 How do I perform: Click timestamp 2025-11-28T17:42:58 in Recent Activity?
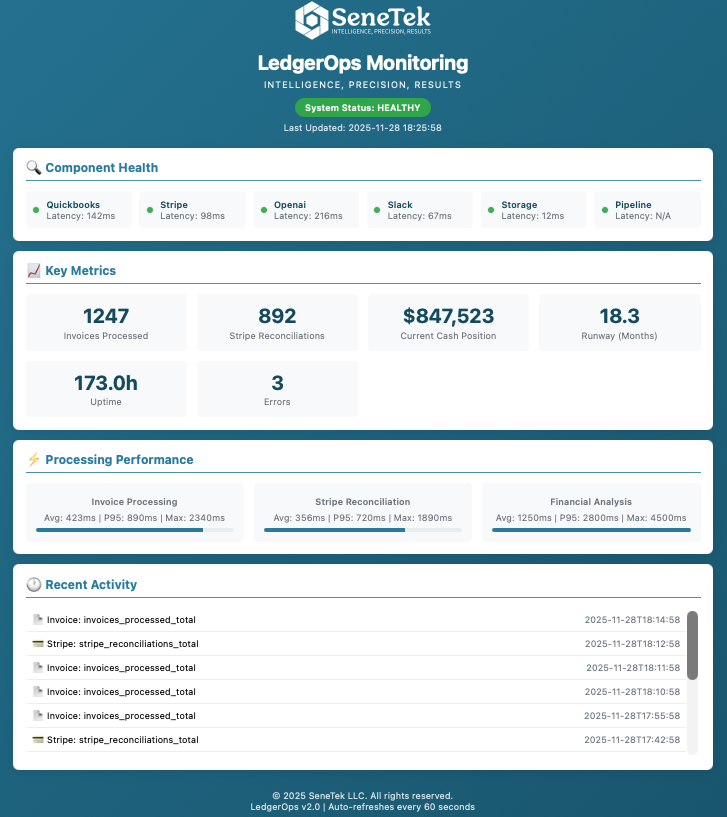[x=632, y=739]
